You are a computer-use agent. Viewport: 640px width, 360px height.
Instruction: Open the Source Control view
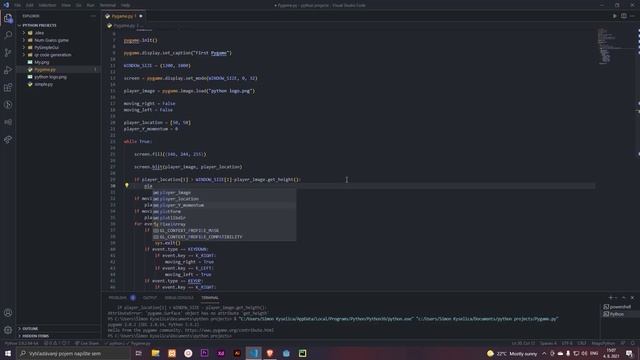[8, 53]
